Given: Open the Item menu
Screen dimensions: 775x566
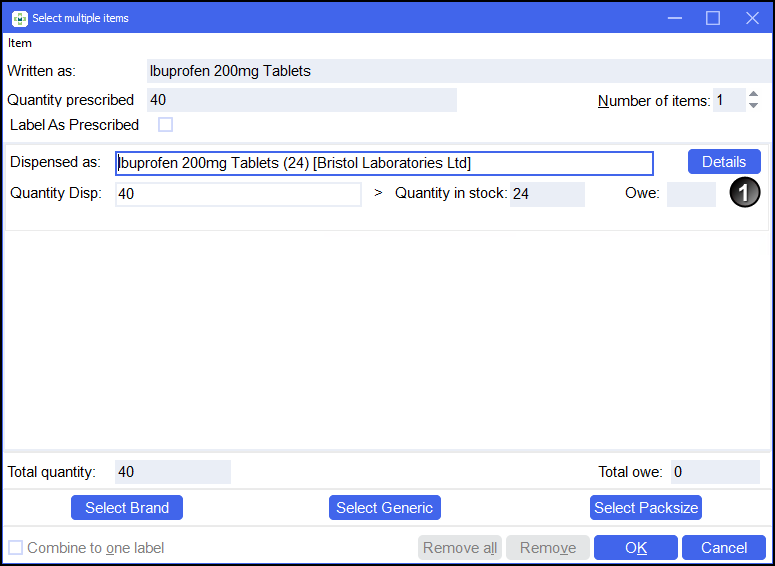Looking at the screenshot, I should click(20, 43).
